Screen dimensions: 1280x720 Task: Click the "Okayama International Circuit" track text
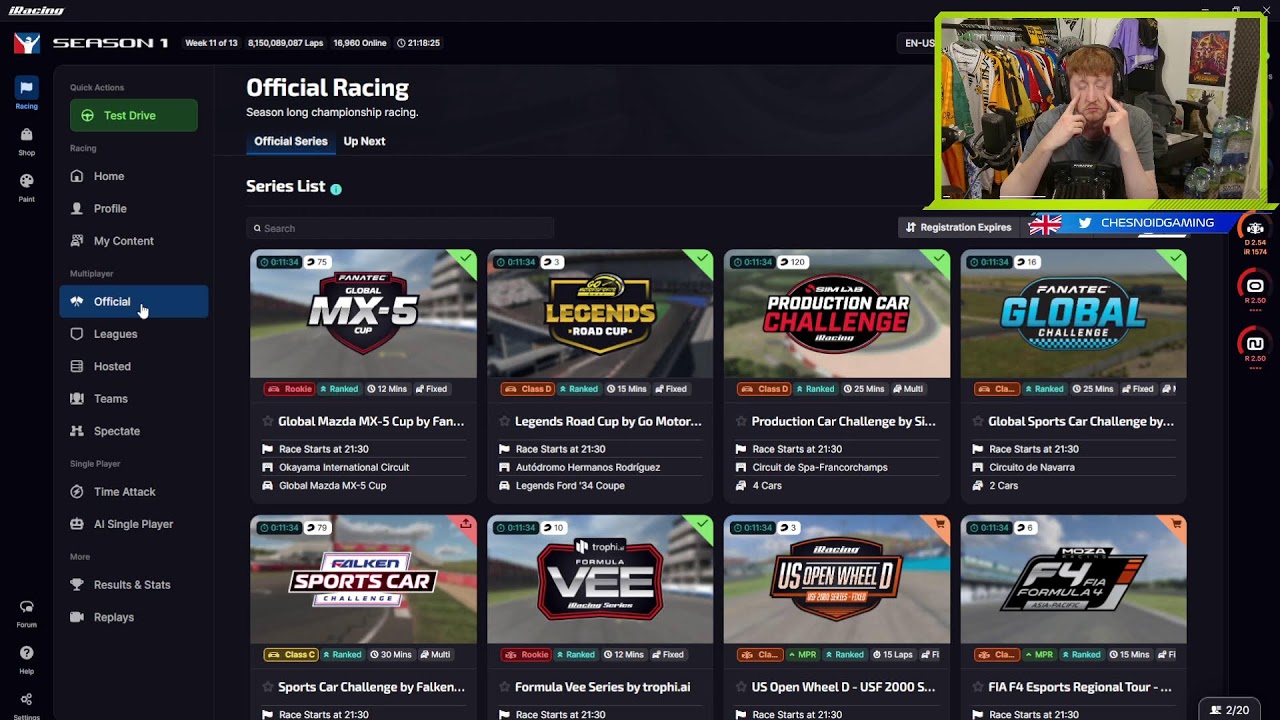tap(344, 467)
